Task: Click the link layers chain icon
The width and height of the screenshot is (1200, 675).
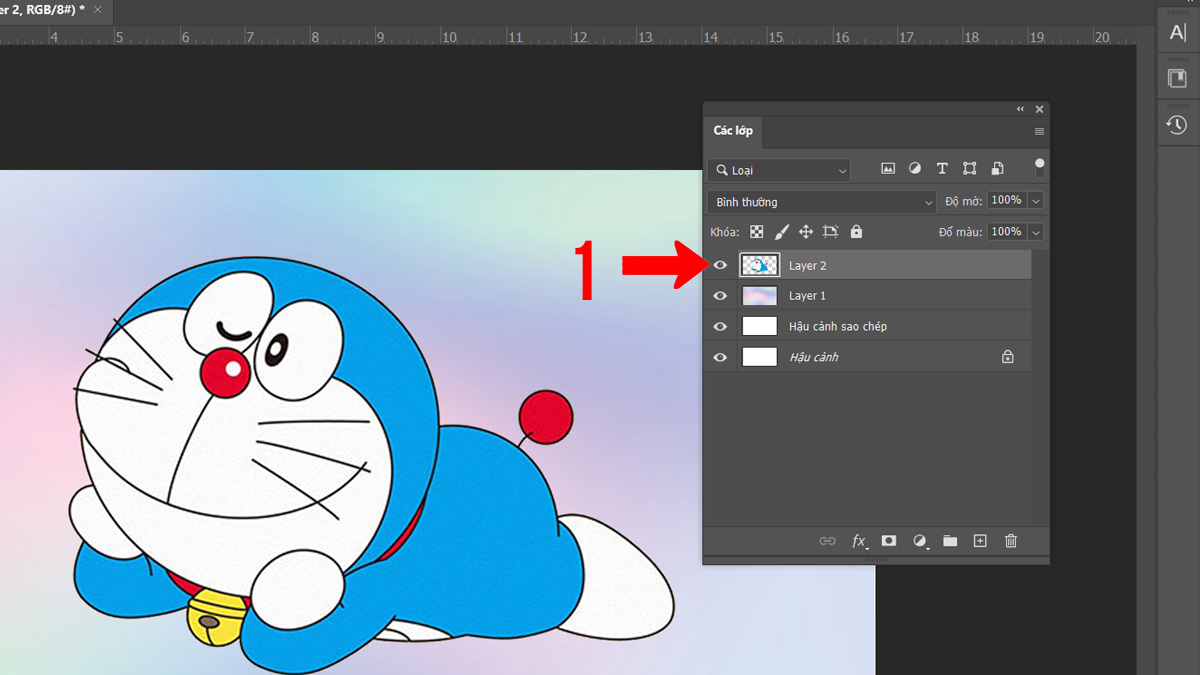Action: pos(827,541)
